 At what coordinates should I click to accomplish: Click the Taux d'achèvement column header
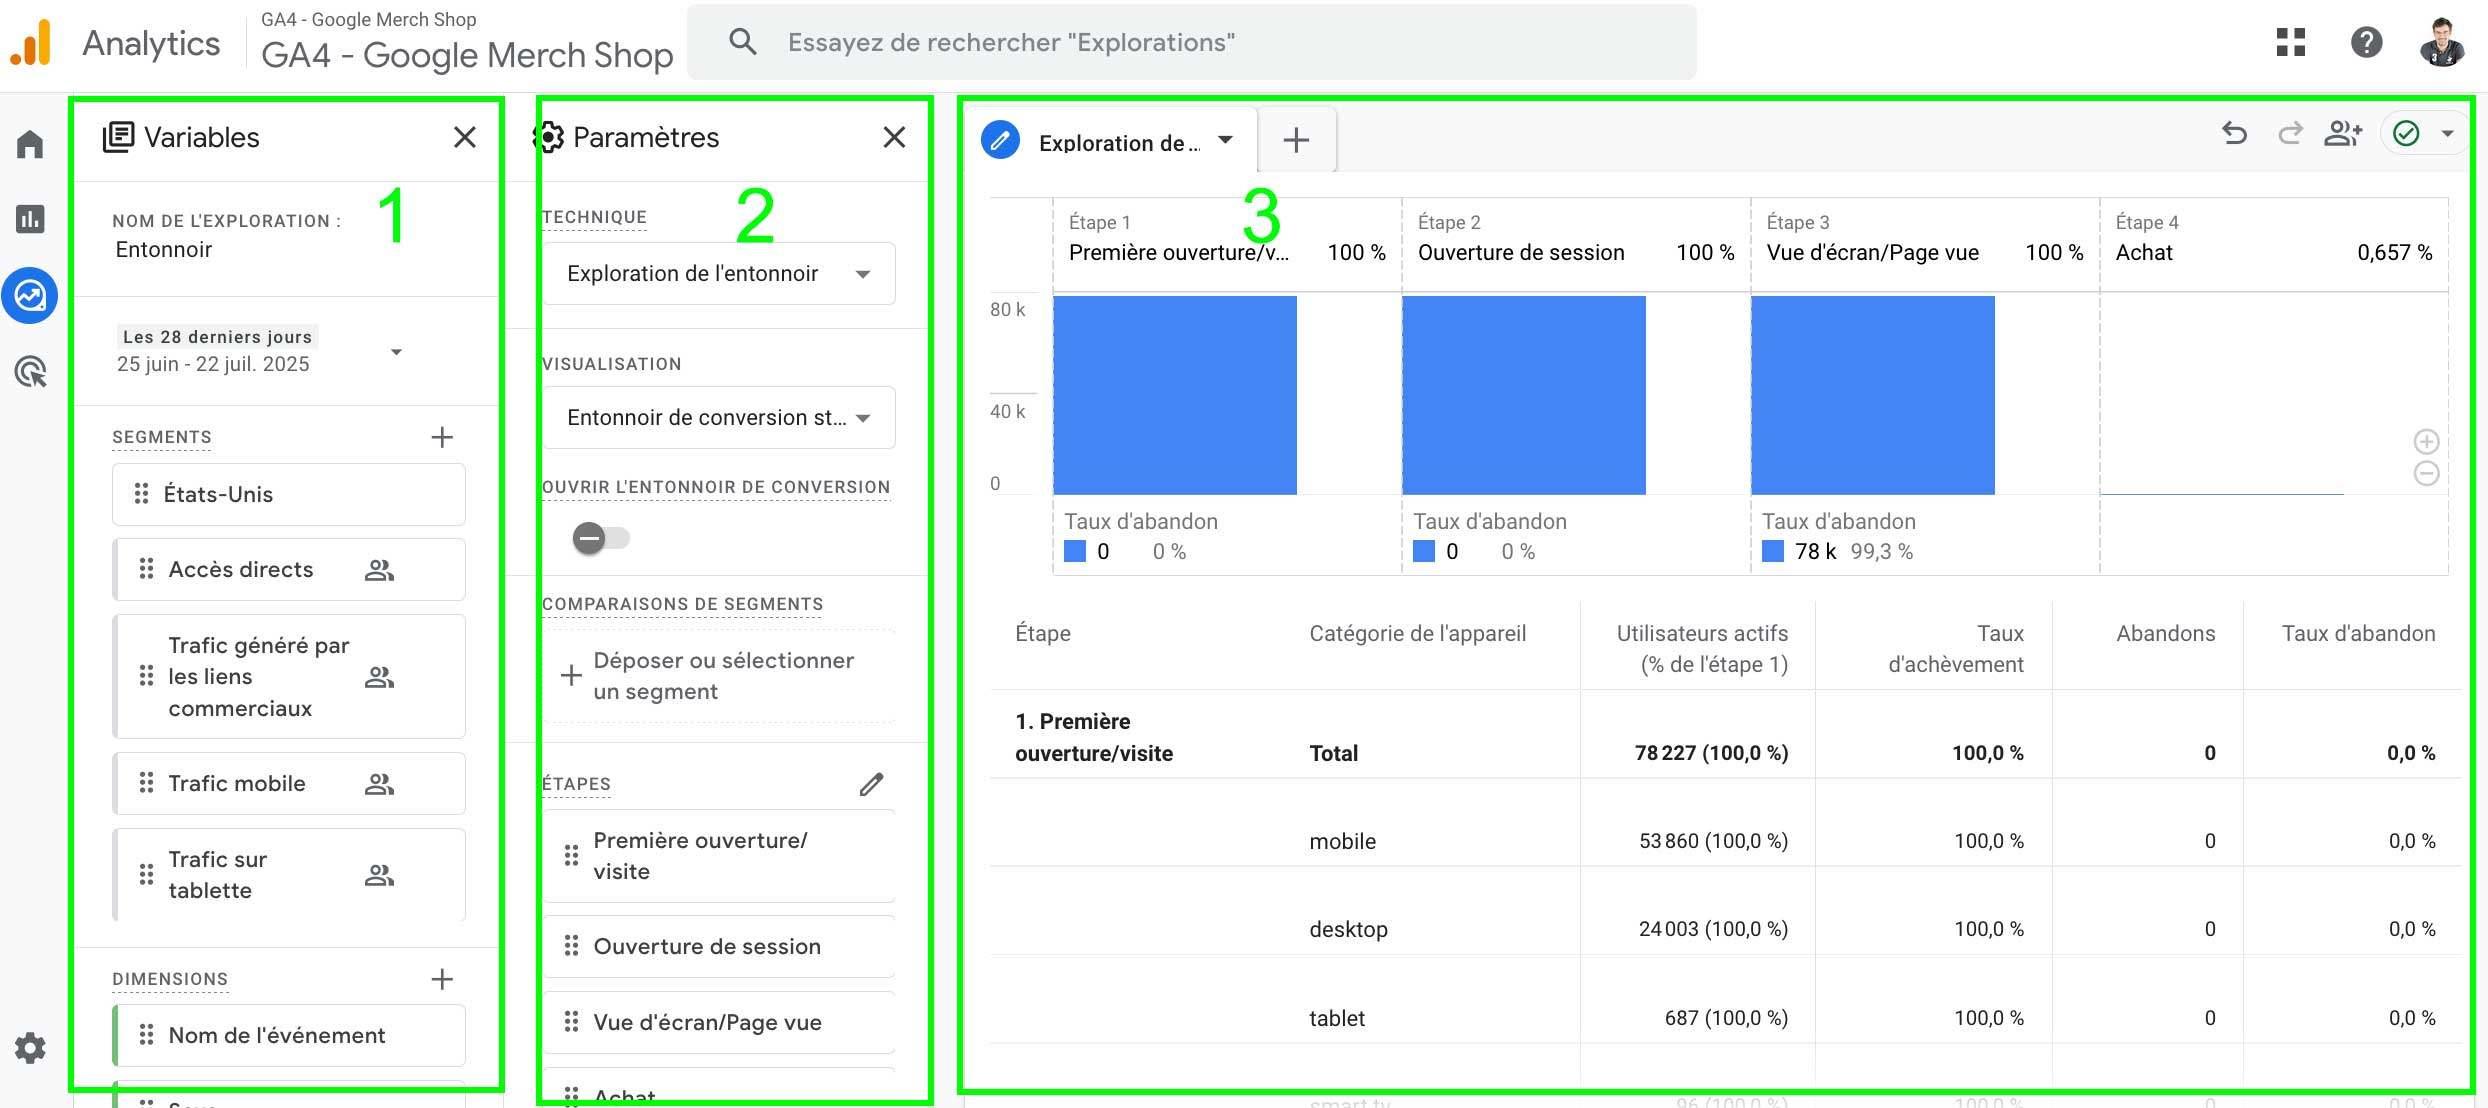(1955, 649)
